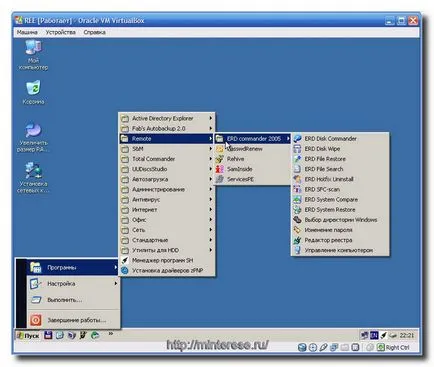
Task: Launch PasswdRenew from Remote submenu
Action: pos(253,149)
